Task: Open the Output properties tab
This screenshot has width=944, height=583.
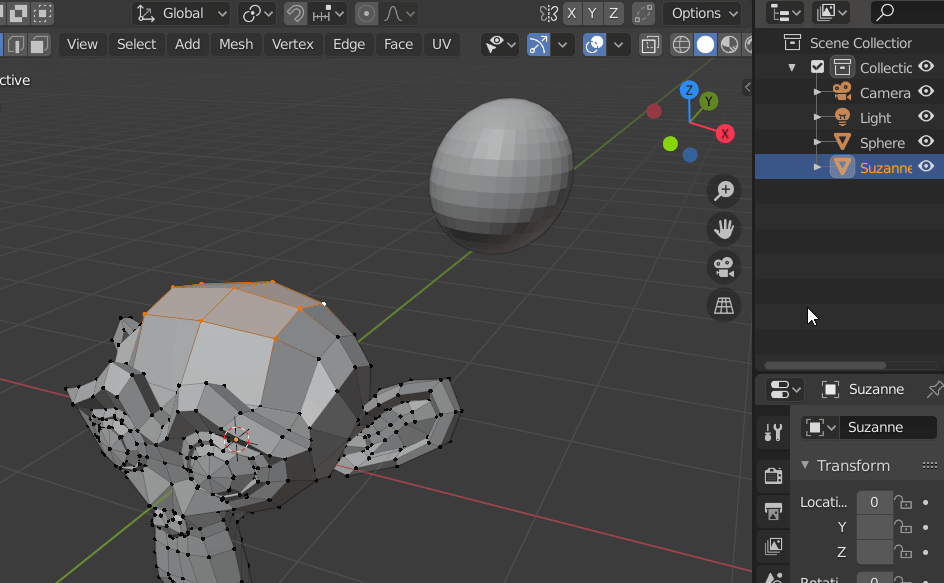Action: tap(773, 511)
